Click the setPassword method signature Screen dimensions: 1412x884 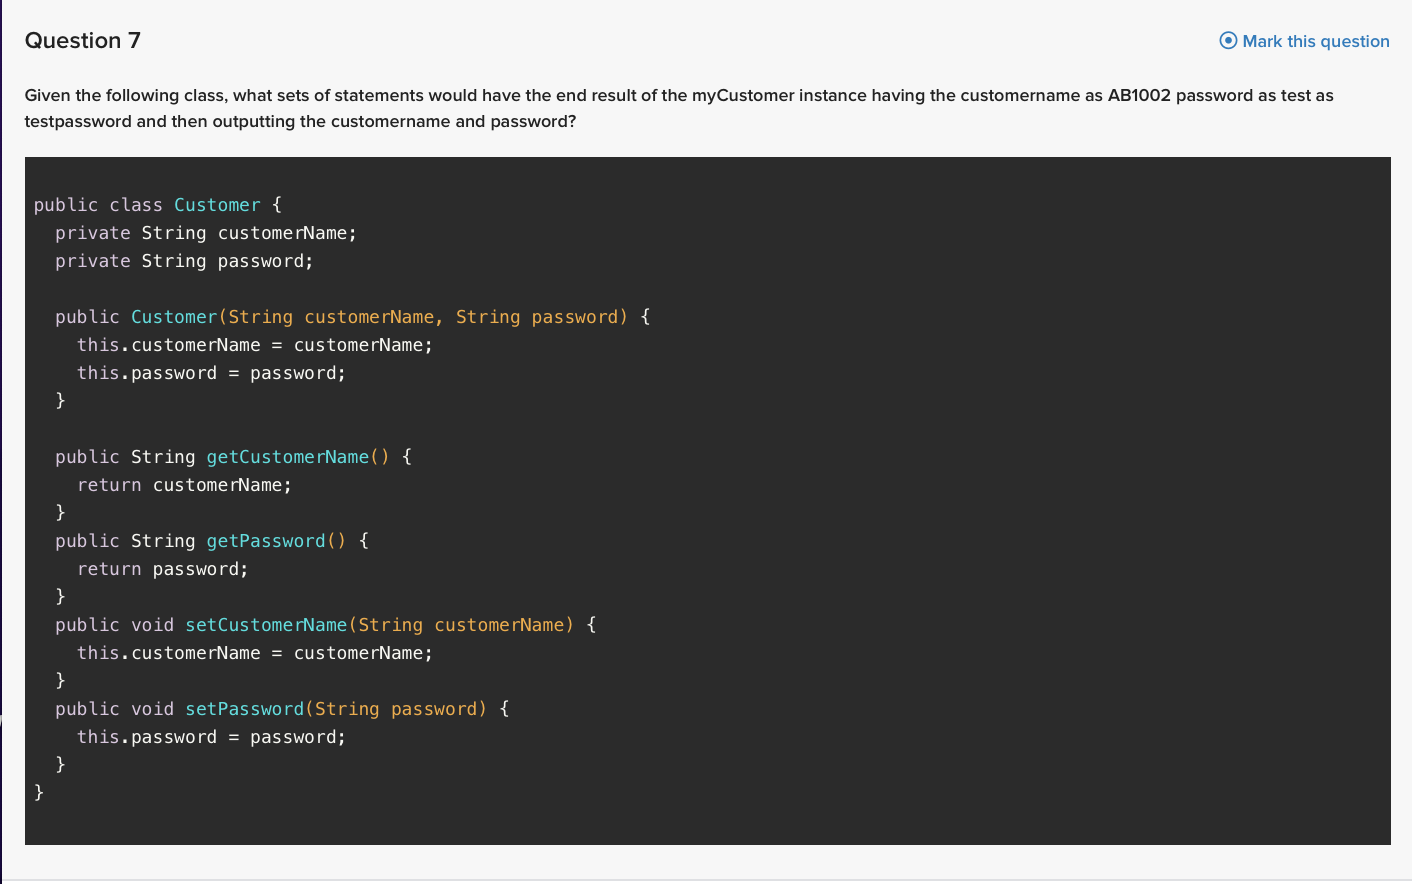click(x=282, y=709)
